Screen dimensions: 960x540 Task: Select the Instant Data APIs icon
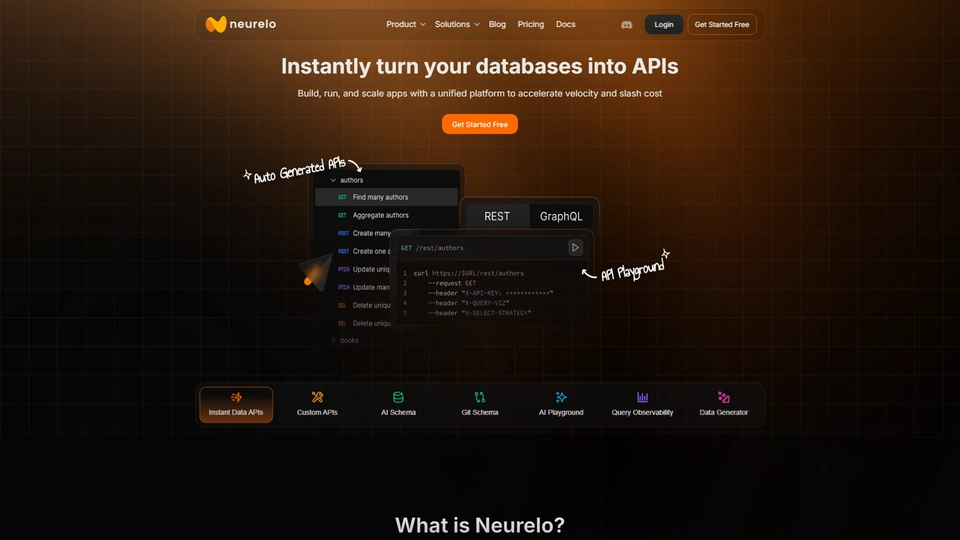coord(236,397)
